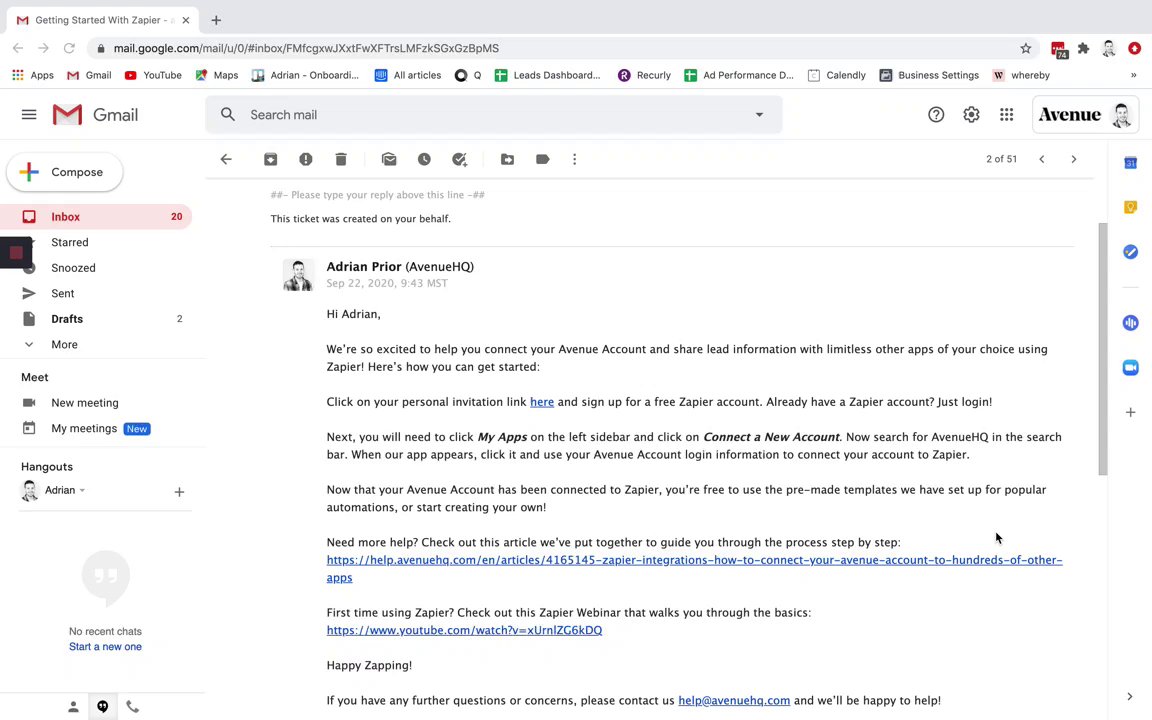This screenshot has height=720, width=1152.
Task: Open Snoozed folder
Action: pyautogui.click(x=96, y=268)
